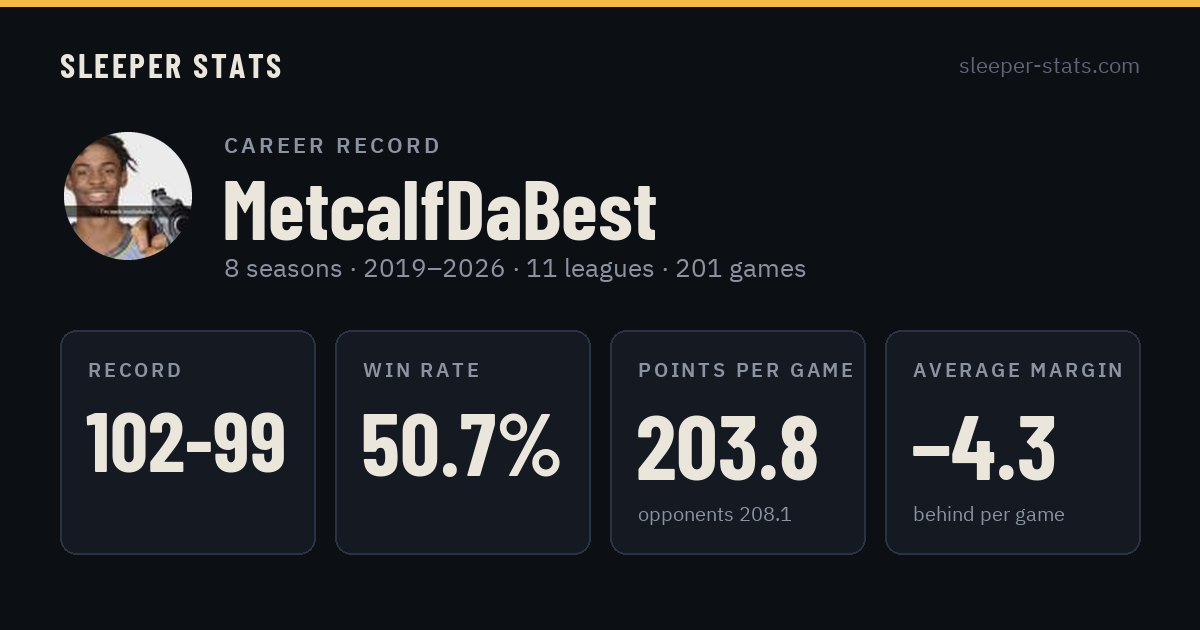Click the 50.7% win rate value
Screen dimensions: 1200x630
(461, 445)
